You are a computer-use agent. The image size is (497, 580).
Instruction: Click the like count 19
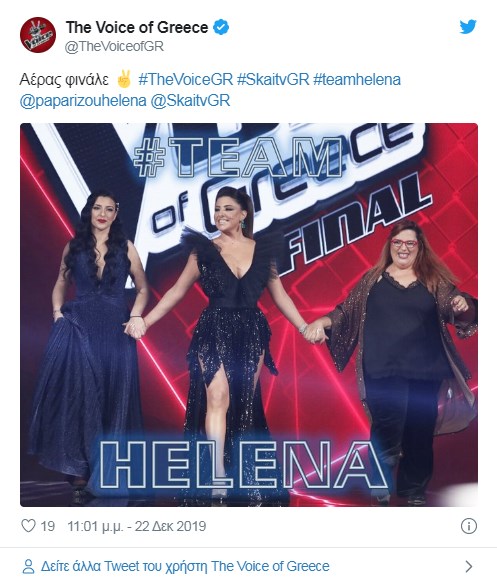click(48, 526)
